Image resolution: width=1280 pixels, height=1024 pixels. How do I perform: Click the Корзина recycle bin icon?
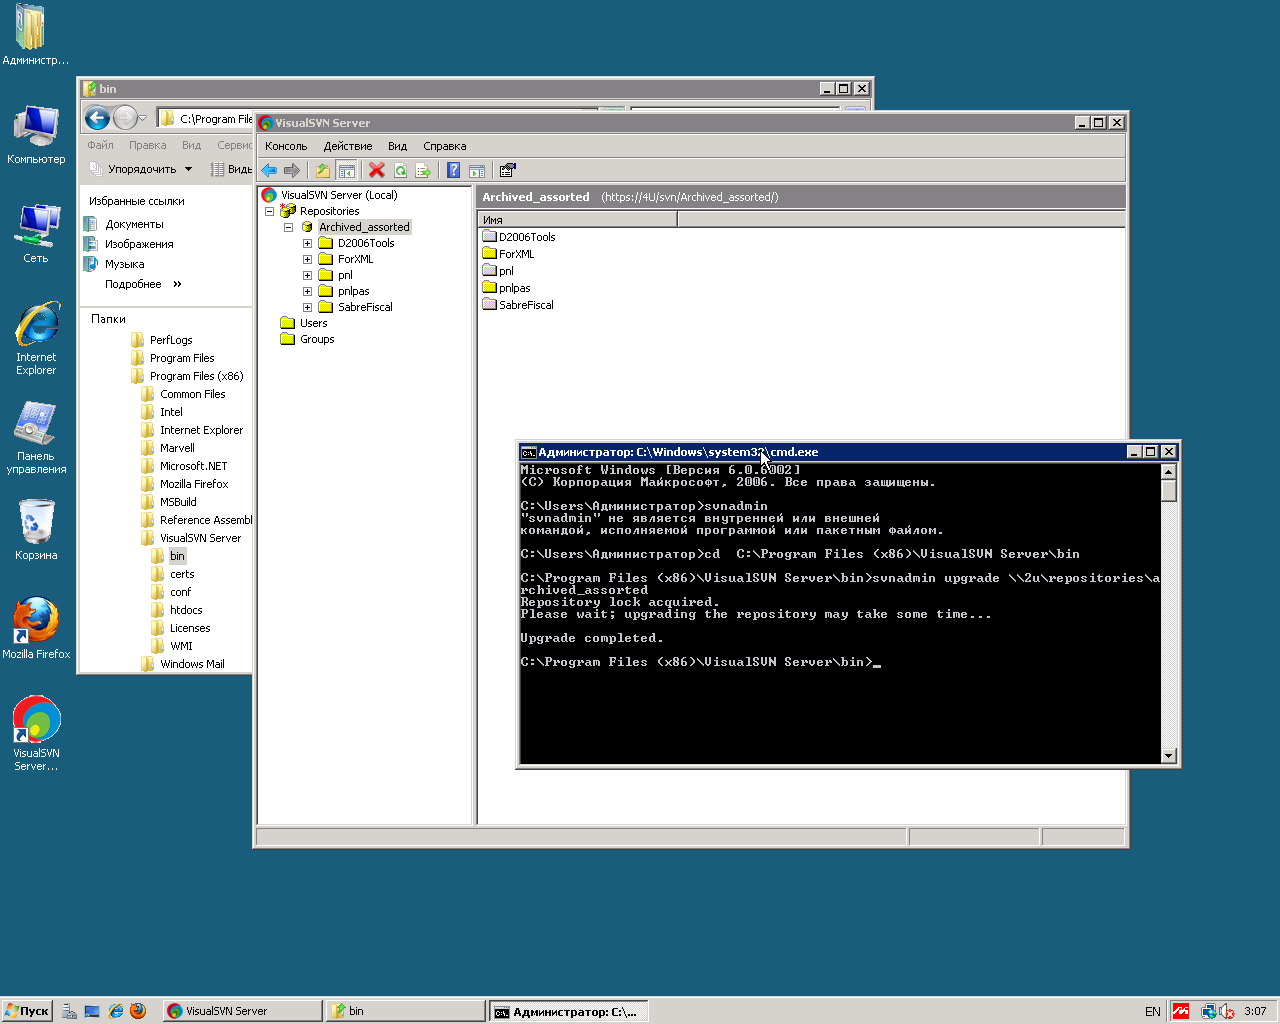(x=36, y=529)
